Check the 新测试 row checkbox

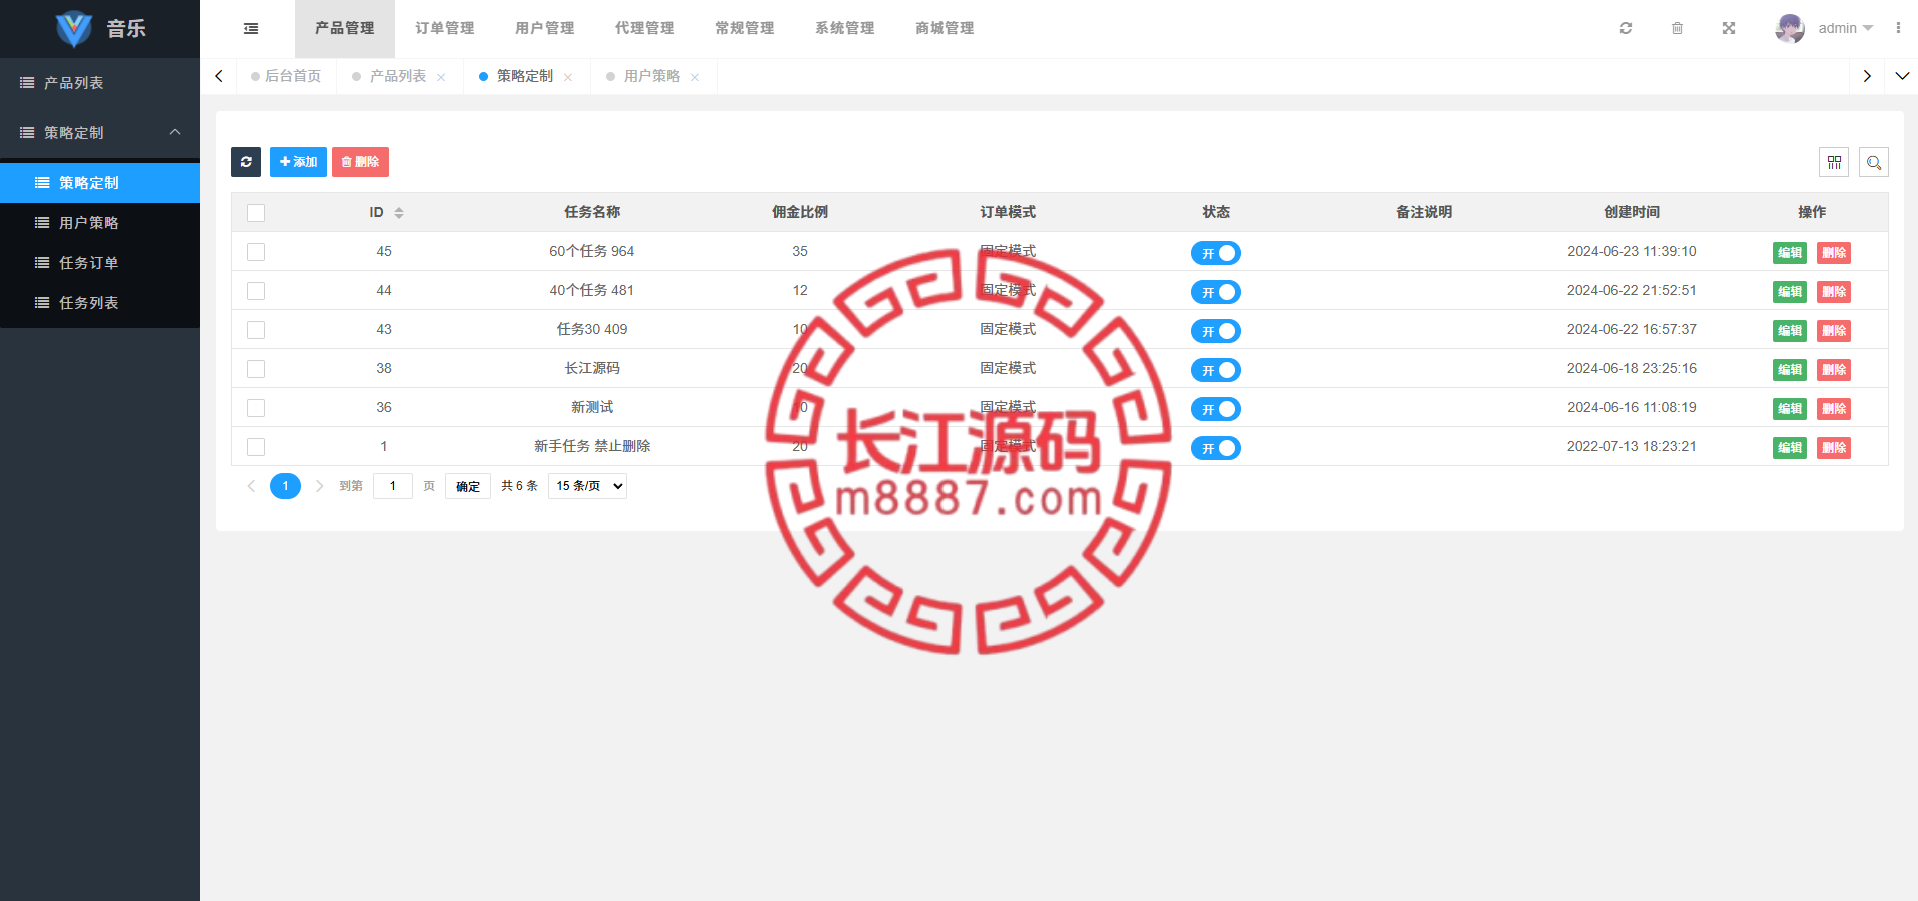coord(256,408)
